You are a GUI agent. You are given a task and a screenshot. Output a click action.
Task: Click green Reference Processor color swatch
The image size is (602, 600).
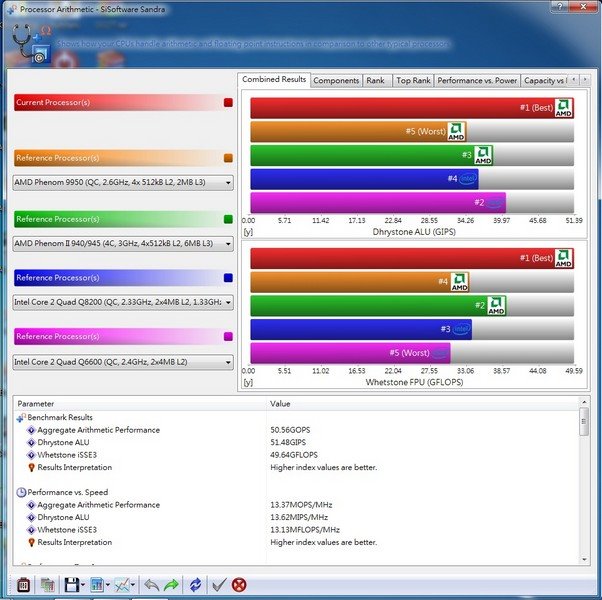pyautogui.click(x=228, y=219)
